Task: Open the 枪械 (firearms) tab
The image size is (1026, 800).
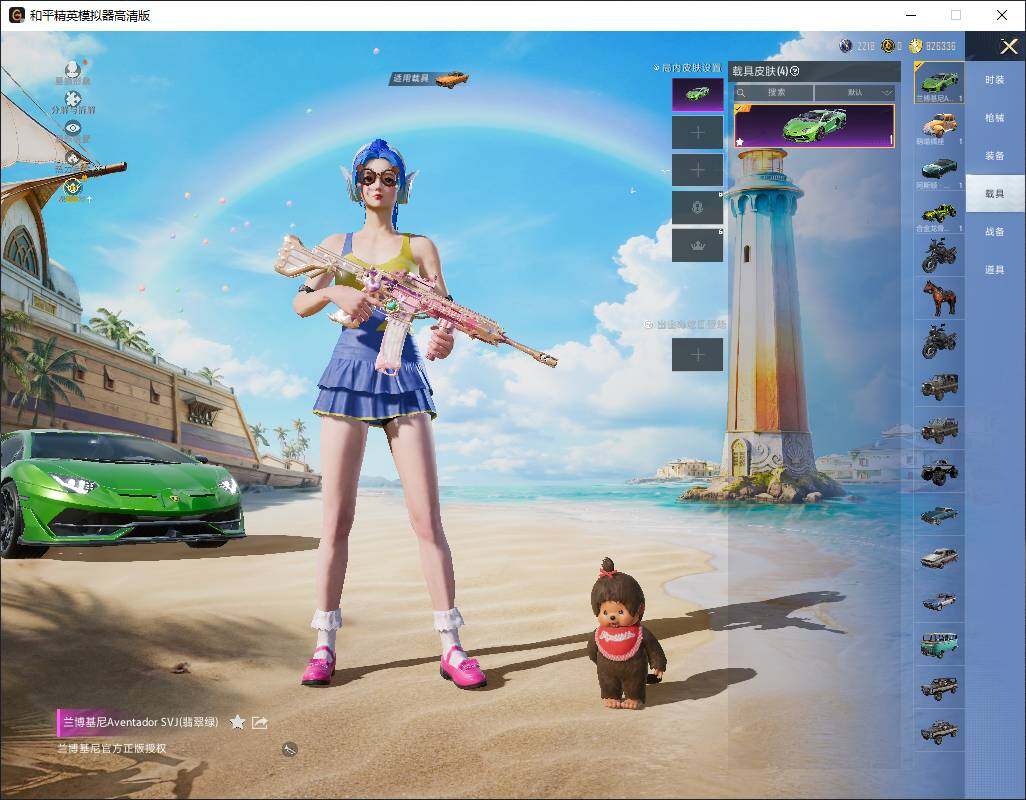Action: click(995, 118)
